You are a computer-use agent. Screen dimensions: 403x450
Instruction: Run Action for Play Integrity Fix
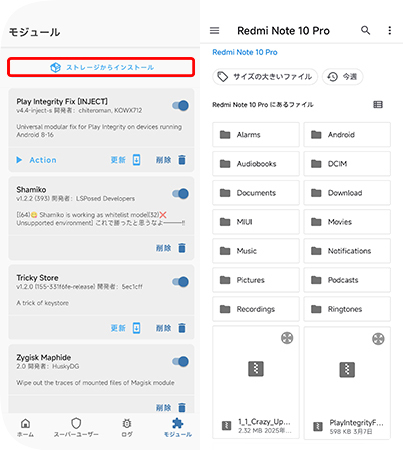[x=36, y=160]
